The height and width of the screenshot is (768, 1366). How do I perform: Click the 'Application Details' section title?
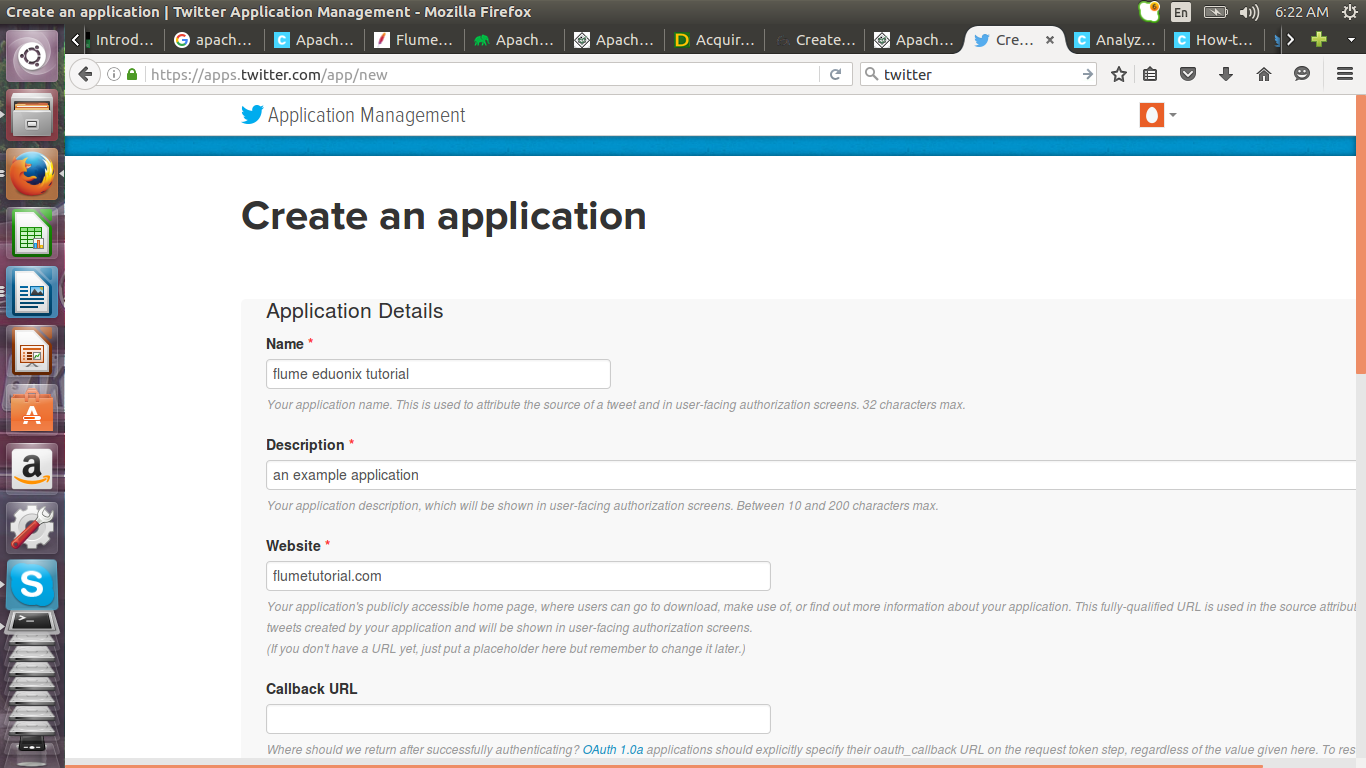click(x=355, y=311)
